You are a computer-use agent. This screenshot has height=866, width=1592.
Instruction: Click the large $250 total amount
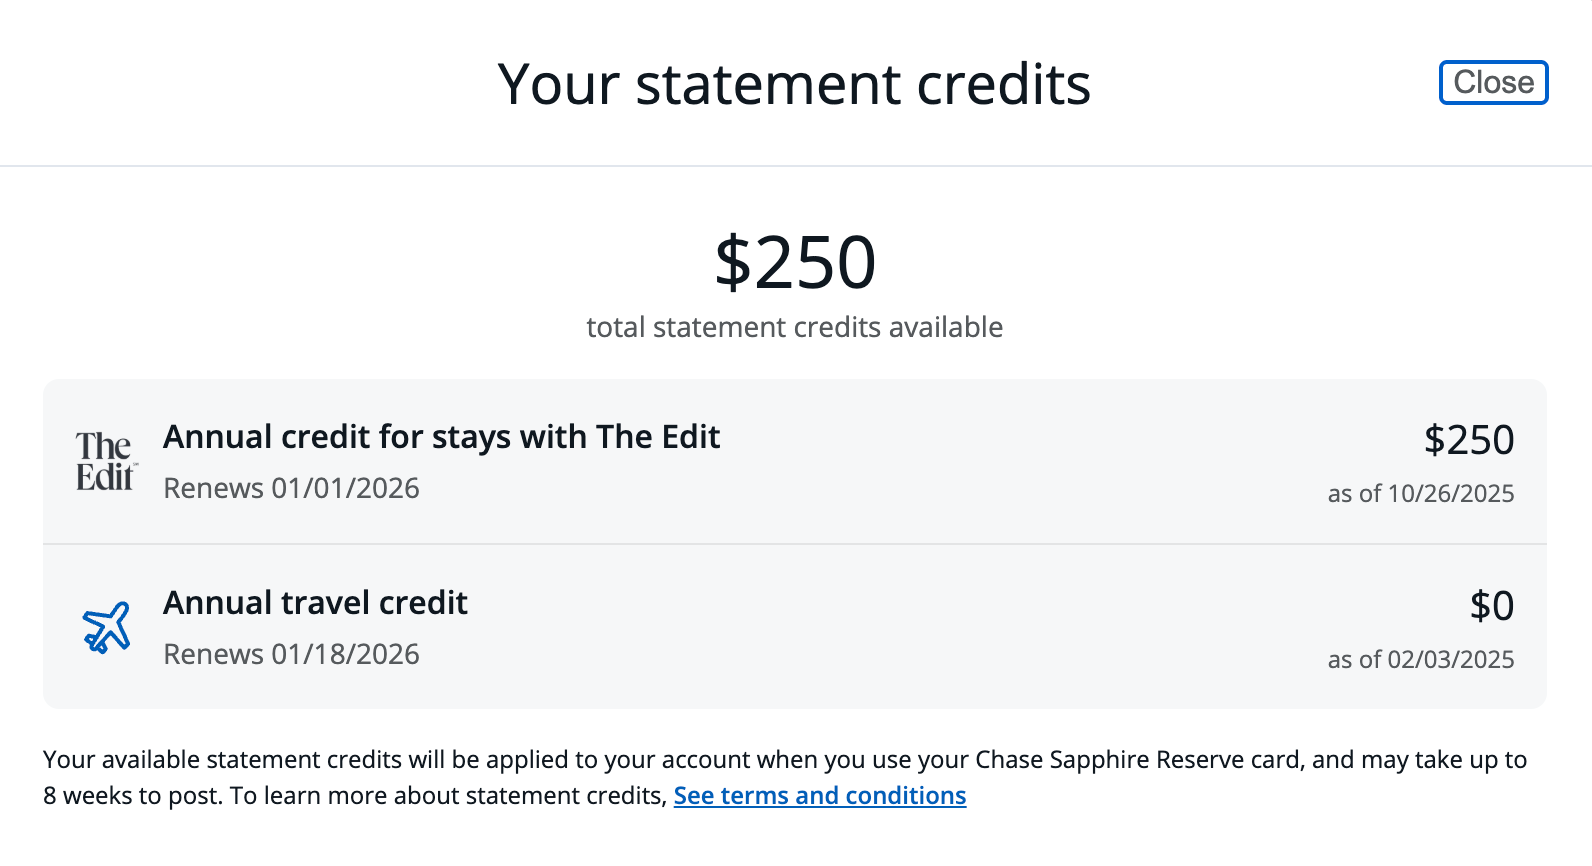point(795,262)
